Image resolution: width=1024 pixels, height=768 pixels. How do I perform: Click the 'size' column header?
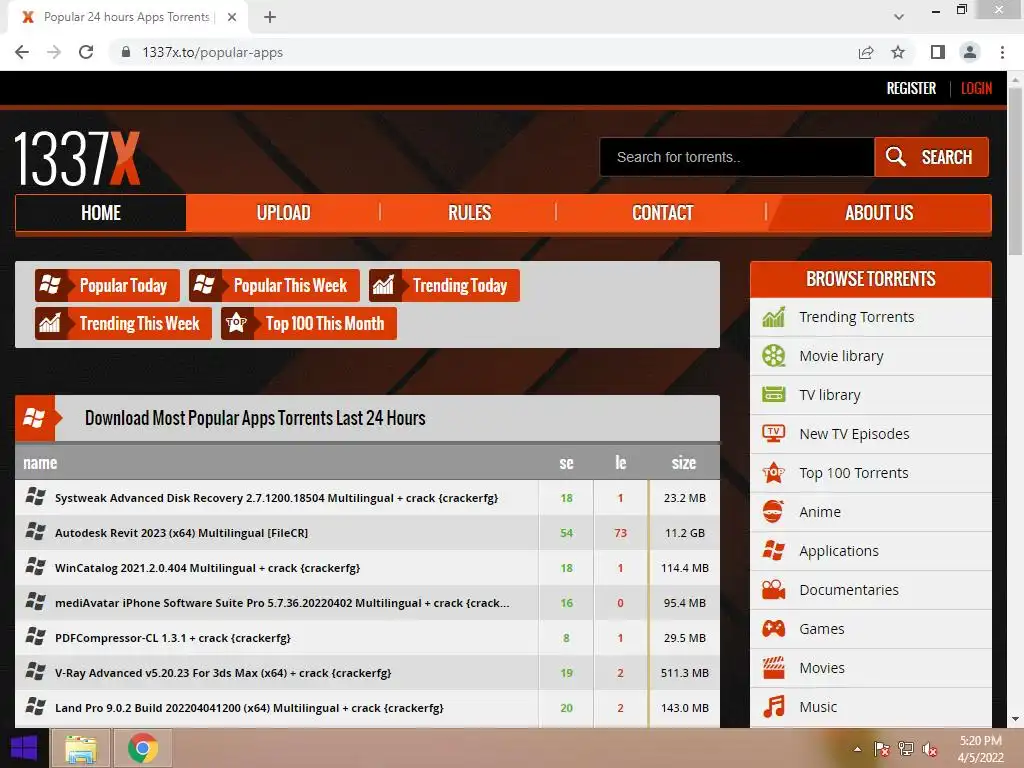coord(684,463)
